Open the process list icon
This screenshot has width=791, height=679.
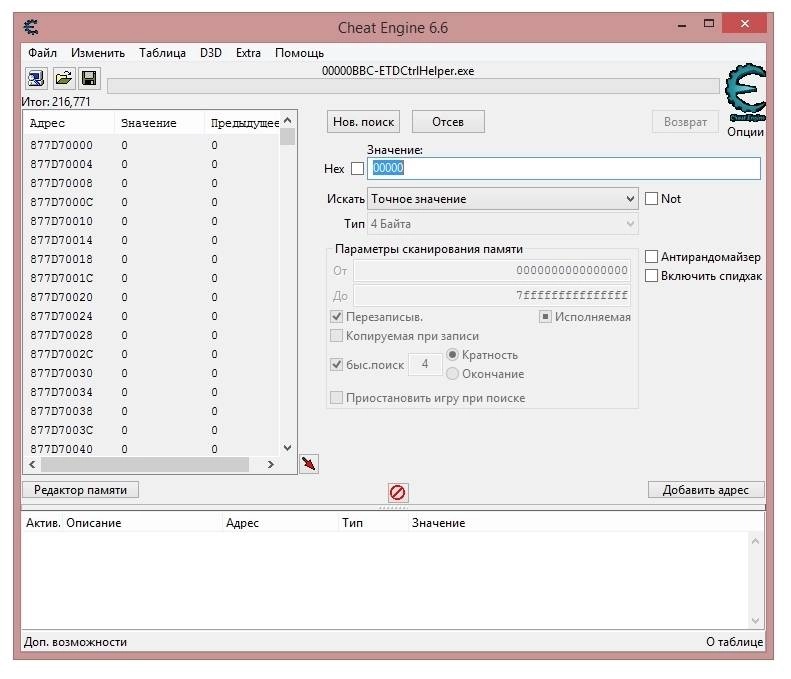pyautogui.click(x=36, y=78)
